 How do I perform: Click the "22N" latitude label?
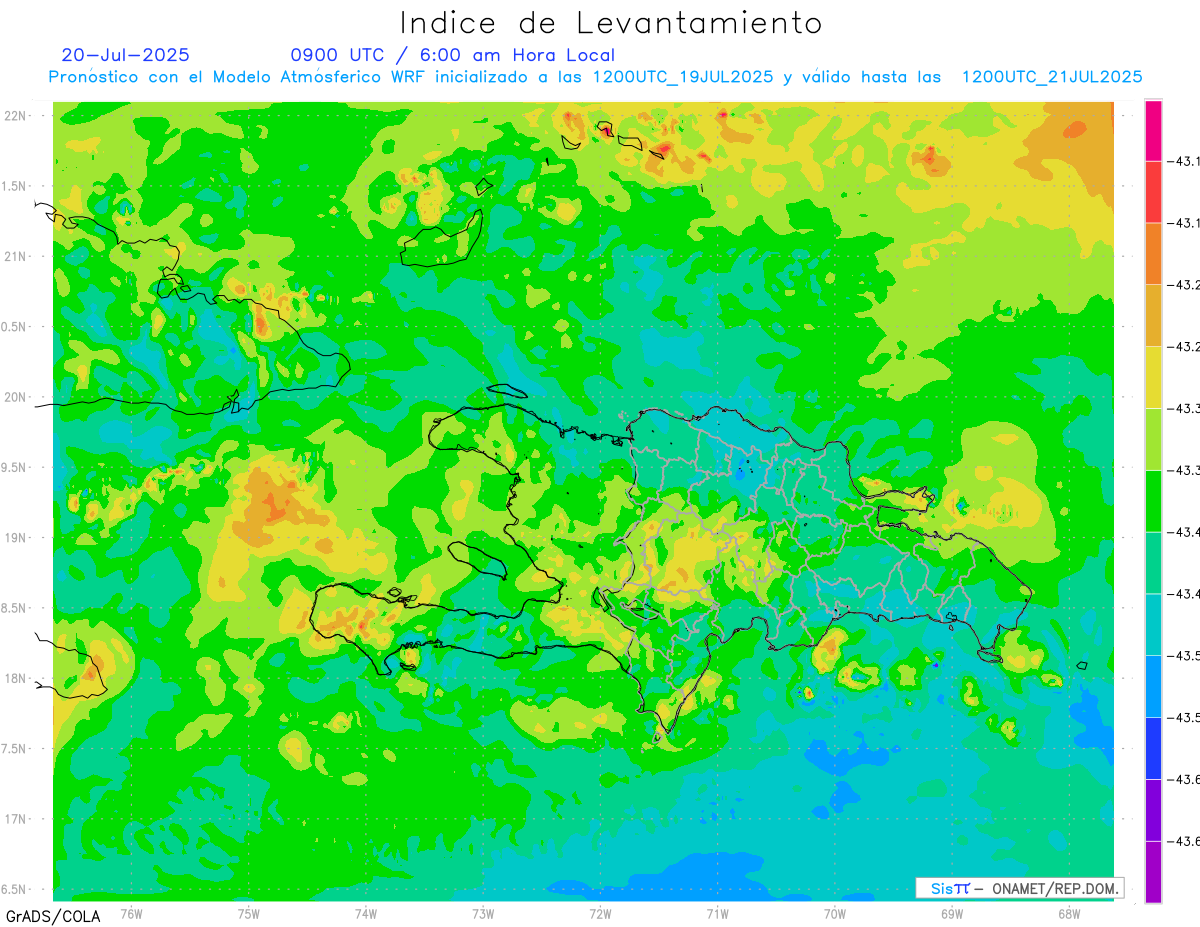click(15, 116)
